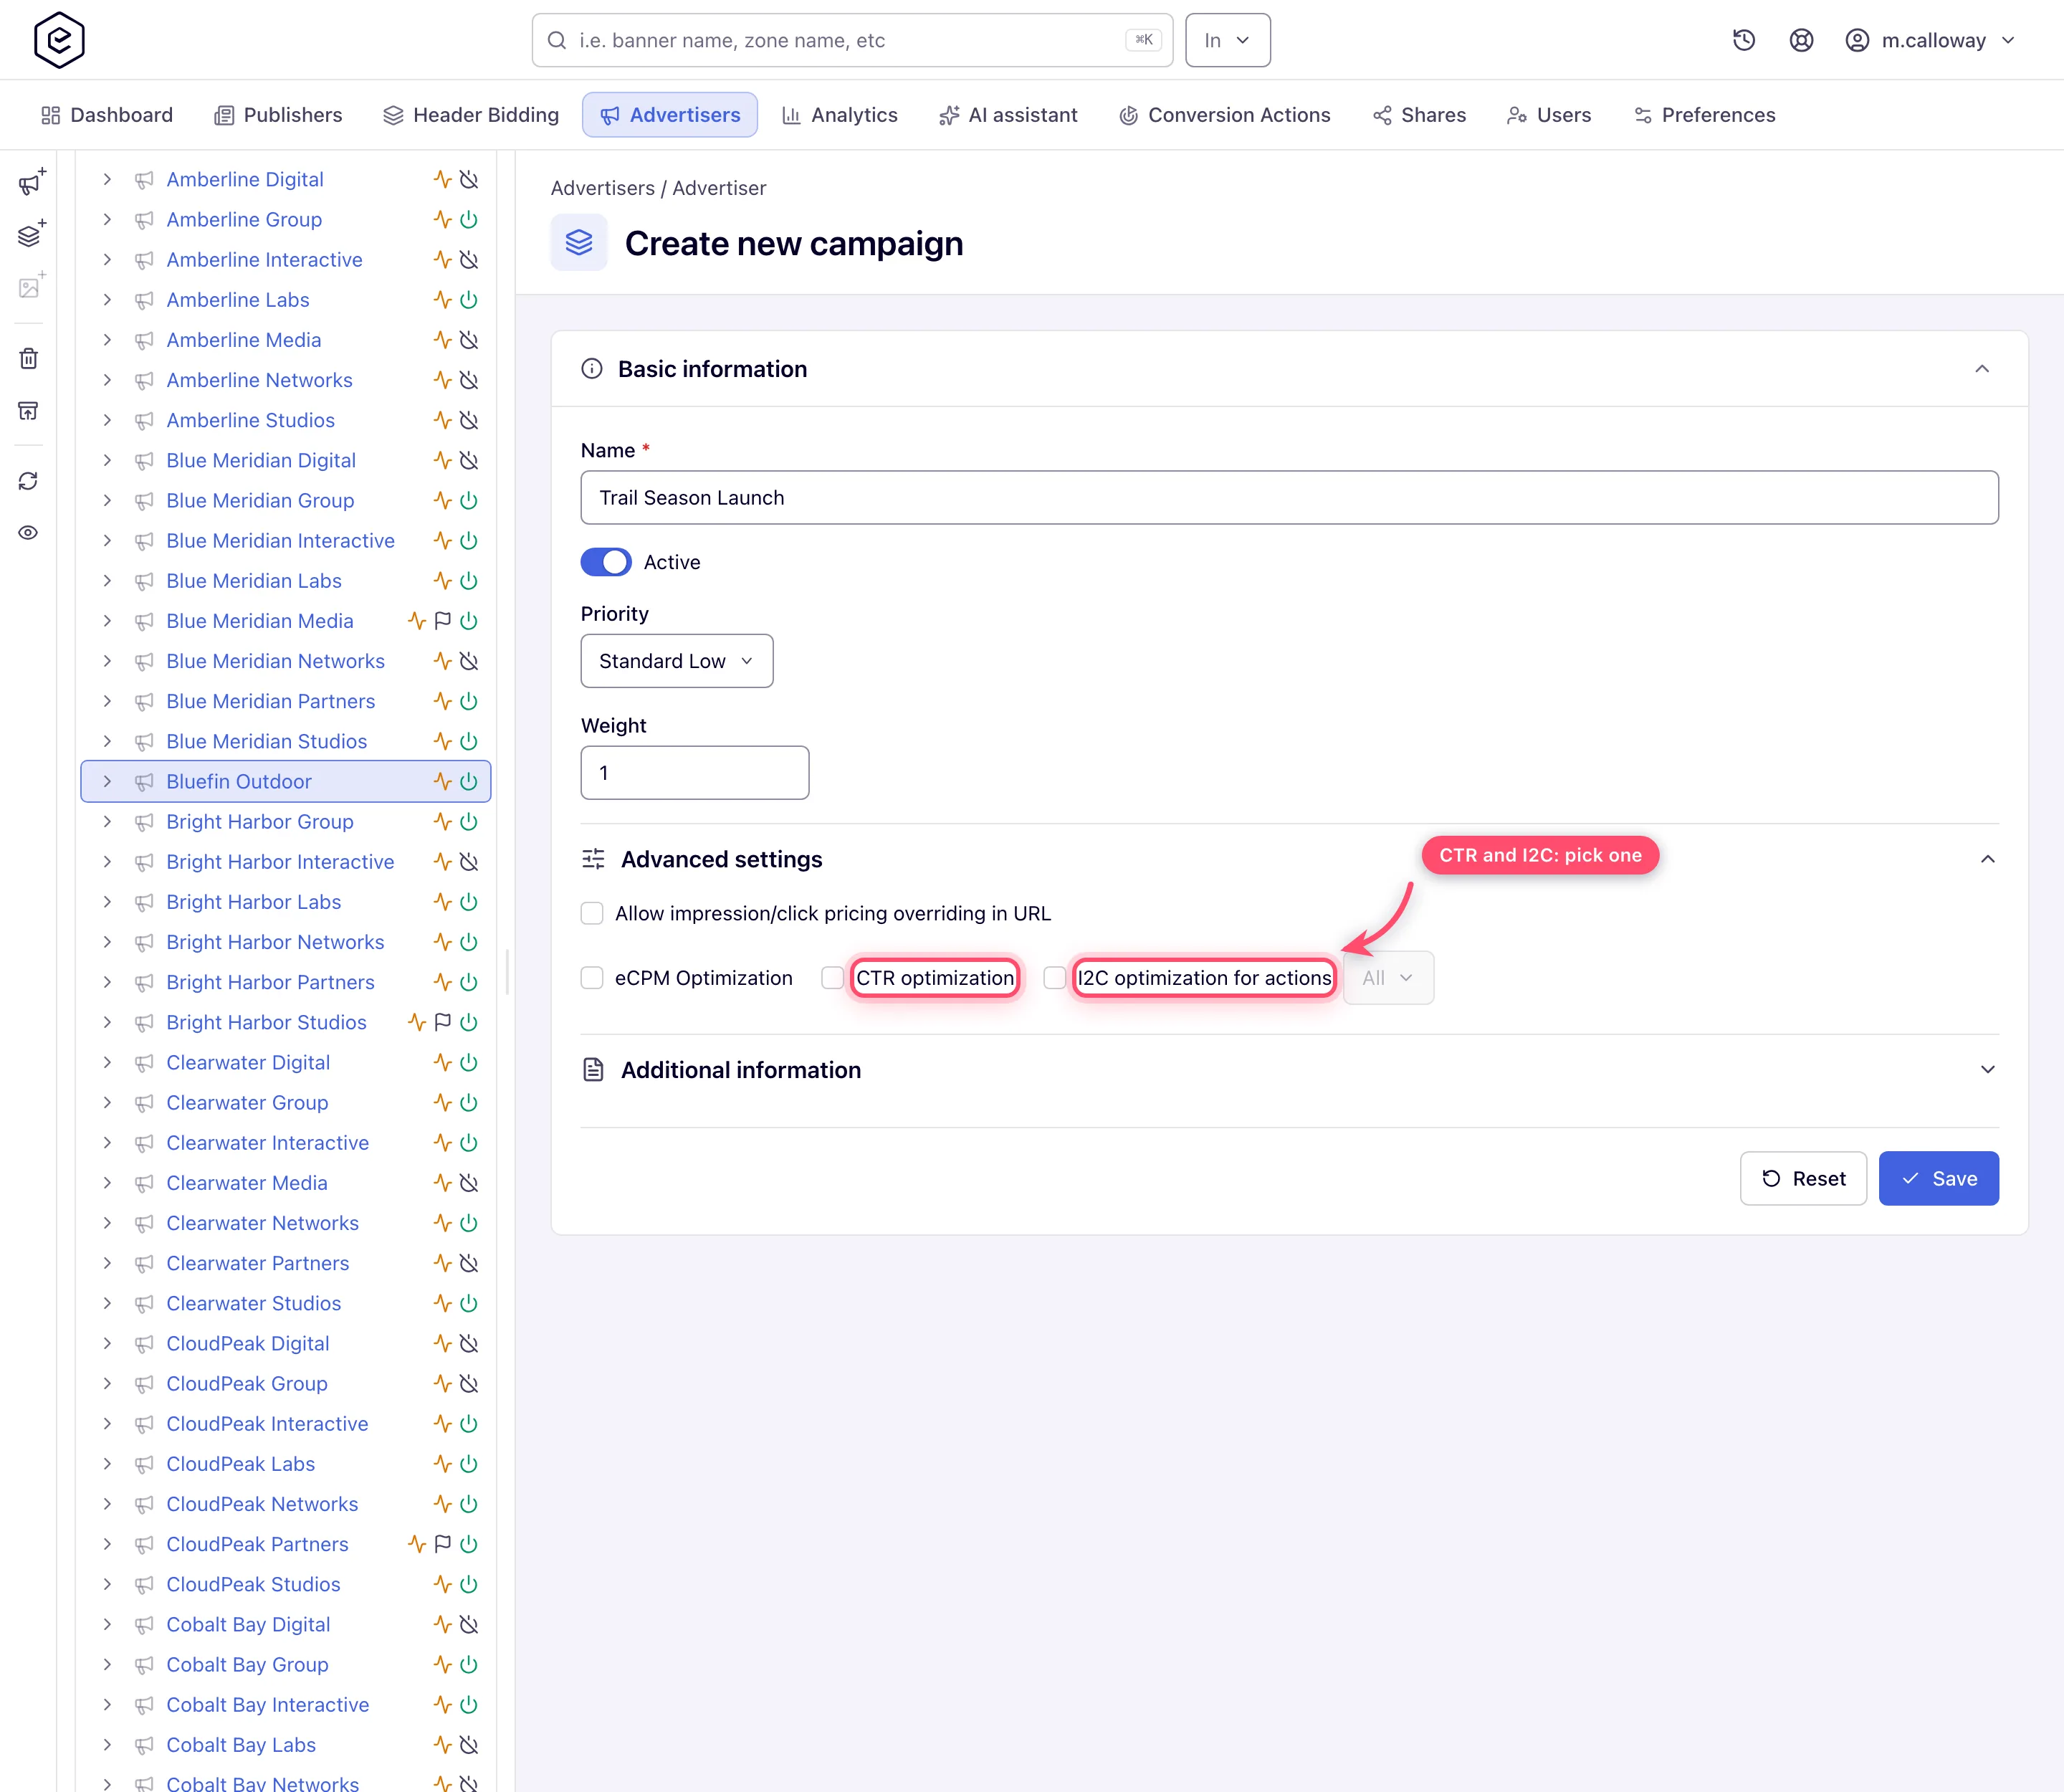The height and width of the screenshot is (1792, 2064).
Task: Click the Advertiser breadcrumb link
Action: (719, 188)
